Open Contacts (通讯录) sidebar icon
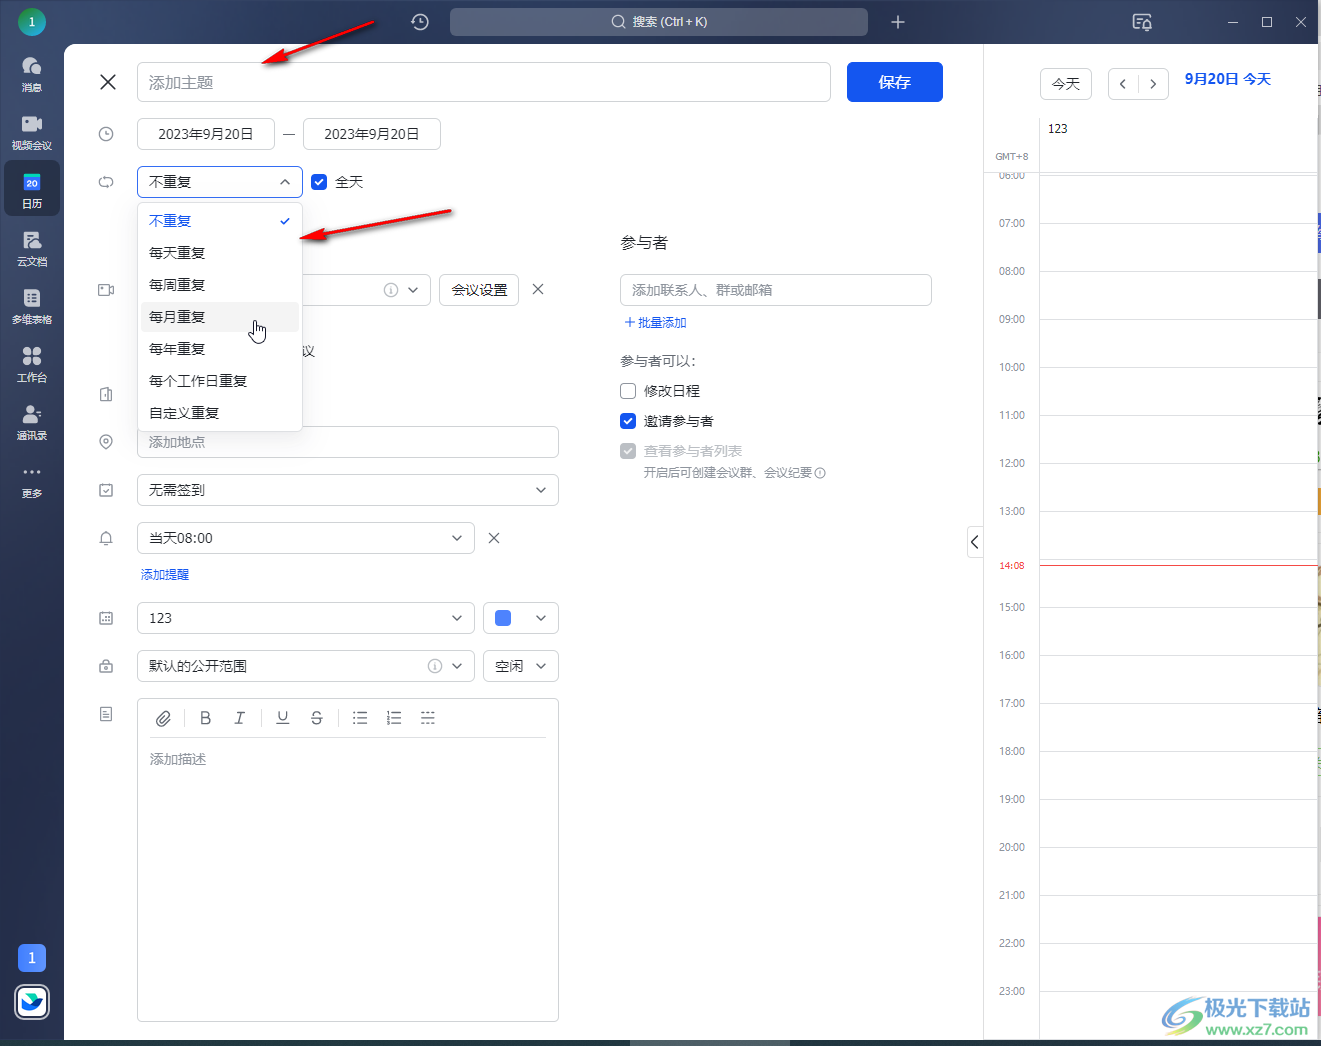The width and height of the screenshot is (1321, 1046). [x=32, y=422]
